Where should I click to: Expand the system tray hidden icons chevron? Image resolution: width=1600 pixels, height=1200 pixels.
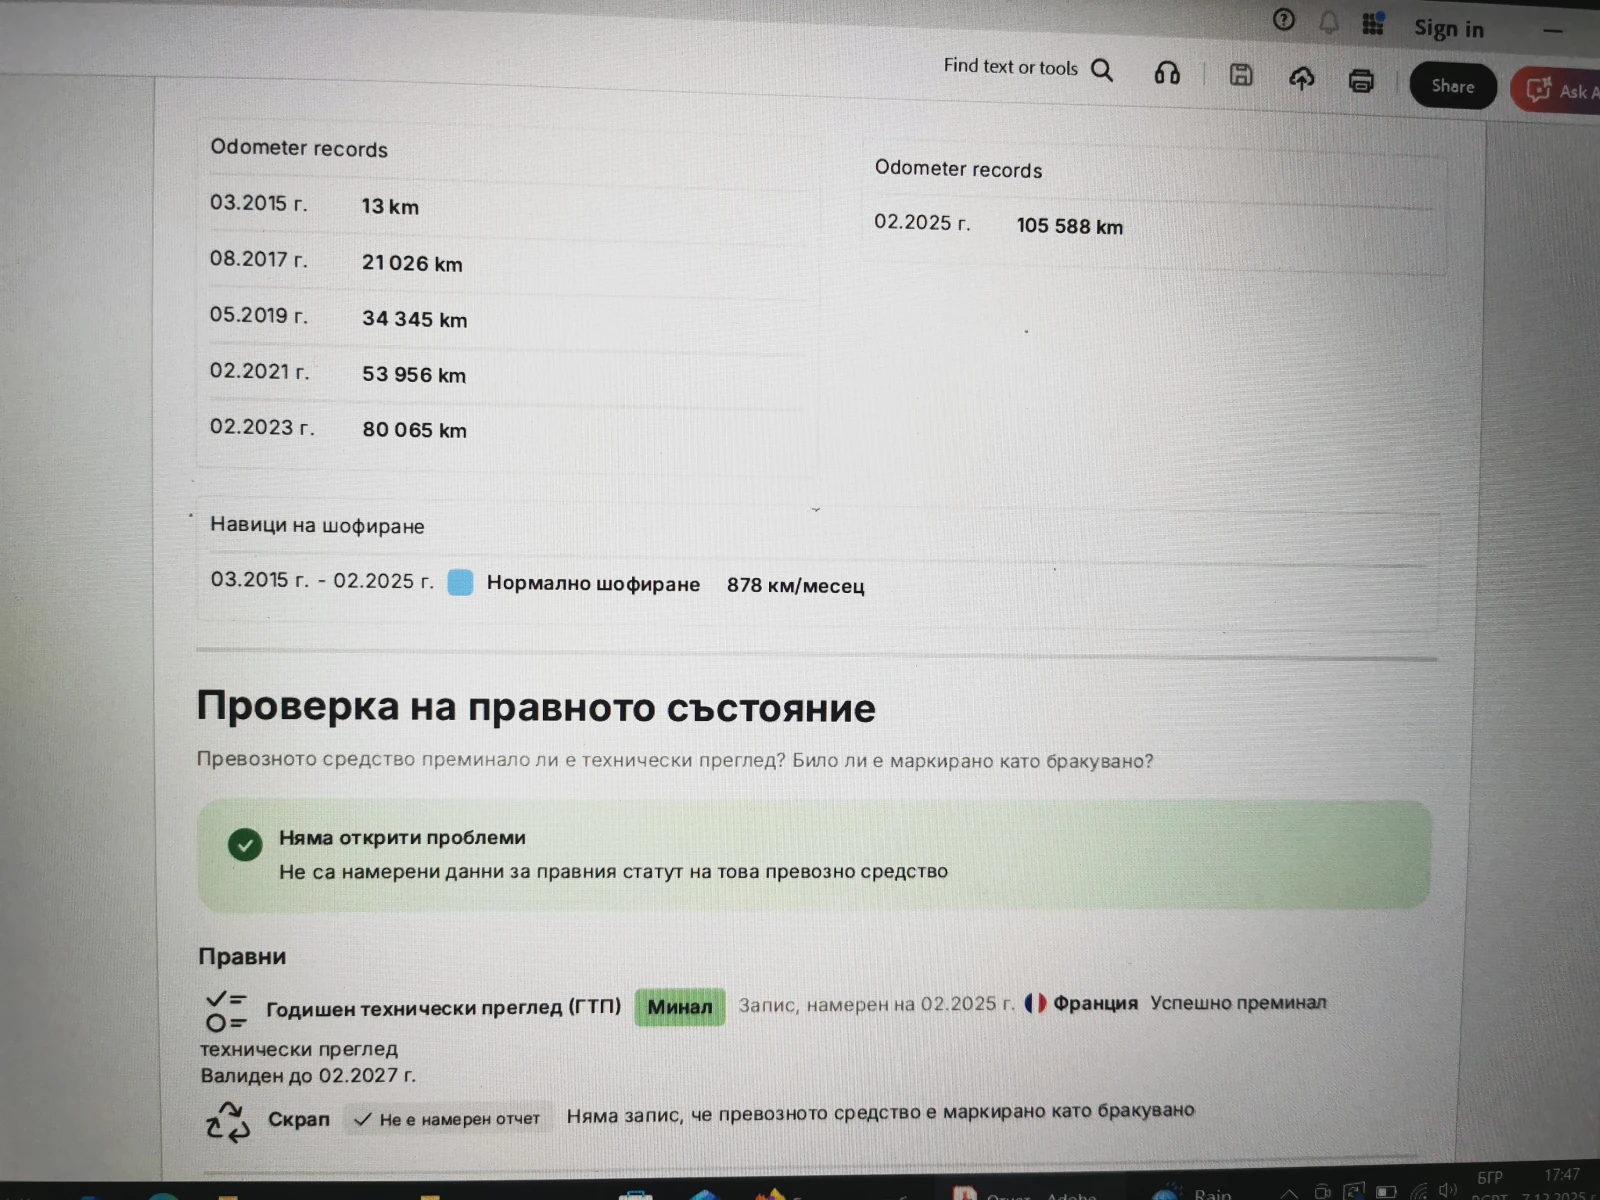(x=1289, y=1193)
